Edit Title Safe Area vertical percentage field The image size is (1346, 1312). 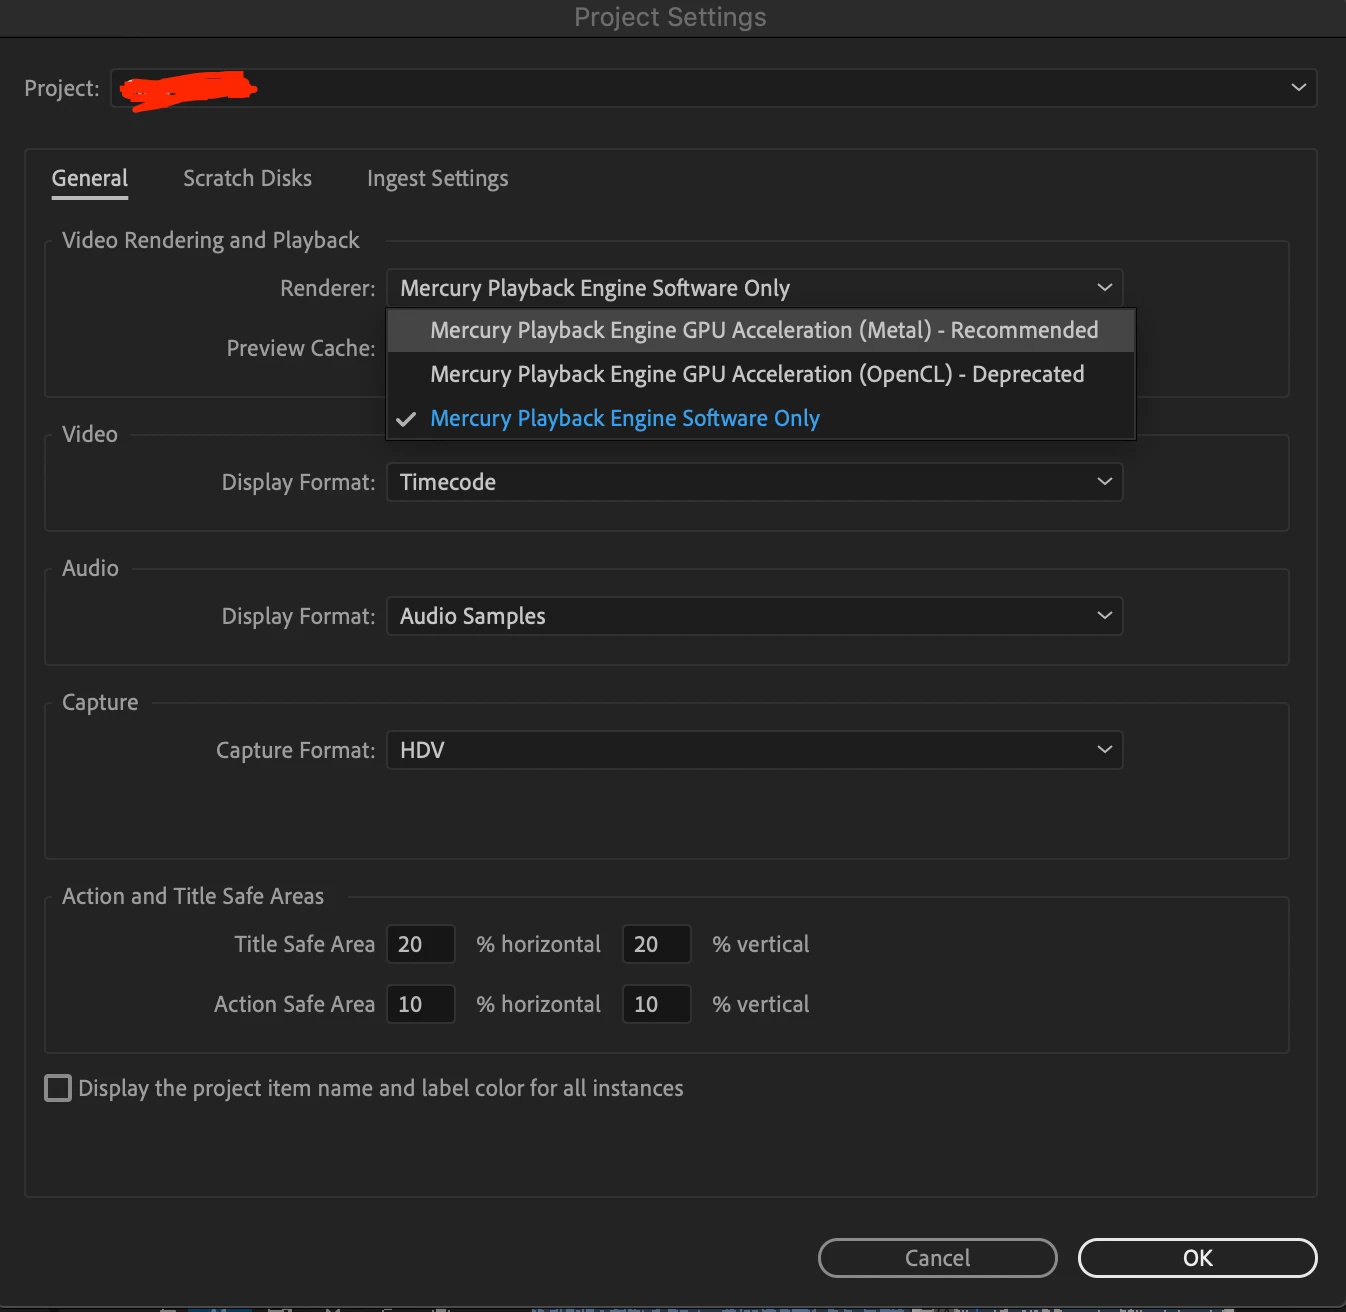click(x=657, y=944)
